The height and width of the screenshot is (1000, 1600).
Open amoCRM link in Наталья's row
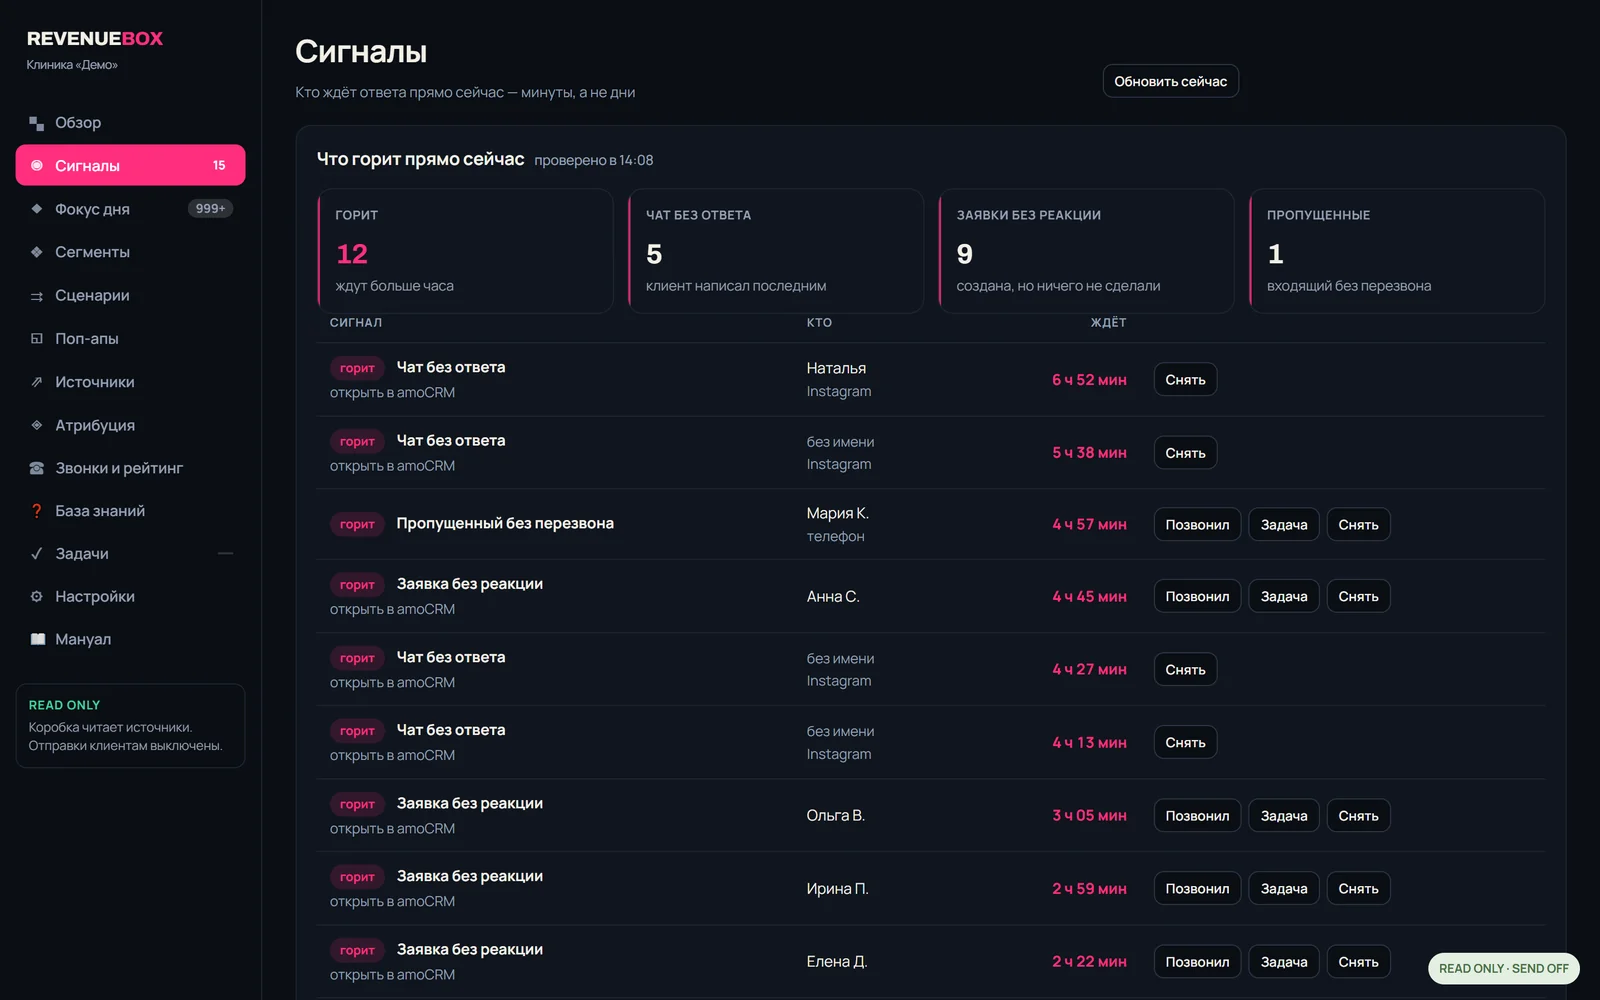[x=392, y=393]
